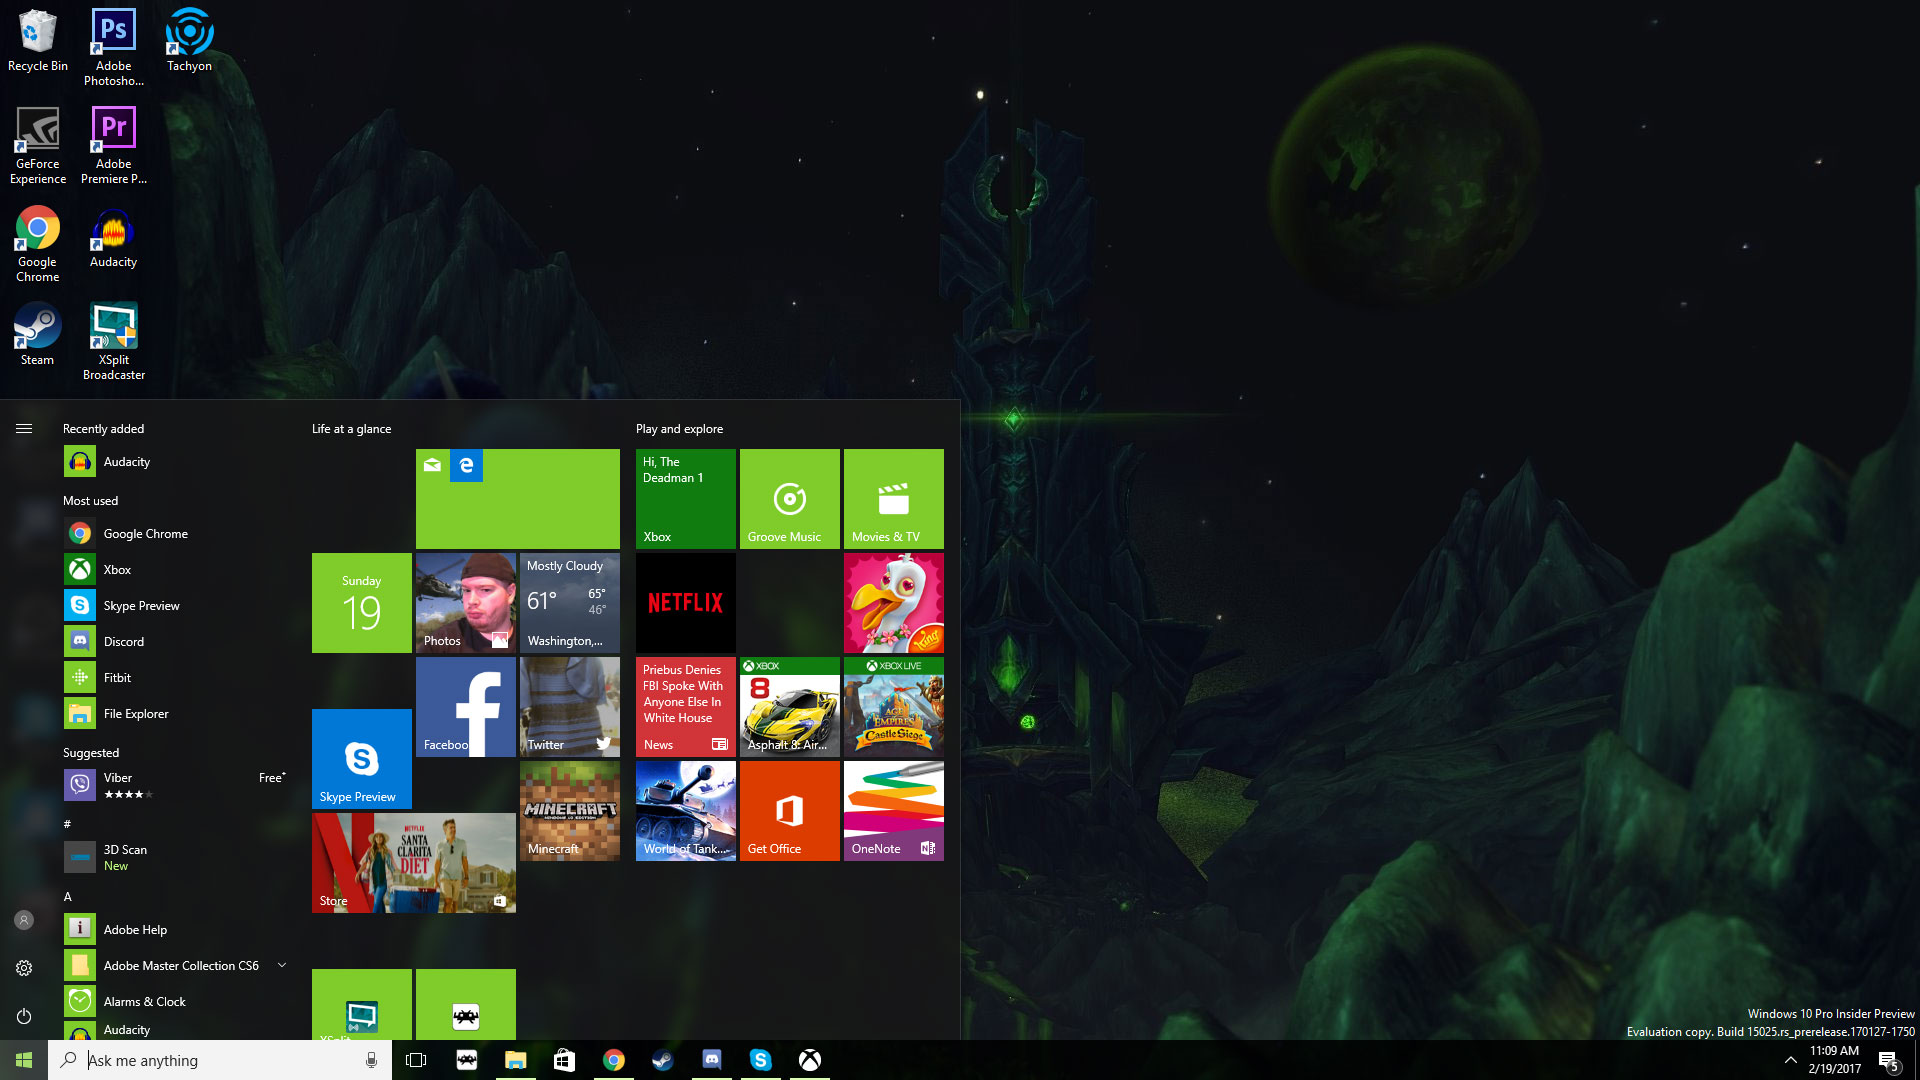Open the King duck game tile
The height and width of the screenshot is (1080, 1920).
pos(894,603)
